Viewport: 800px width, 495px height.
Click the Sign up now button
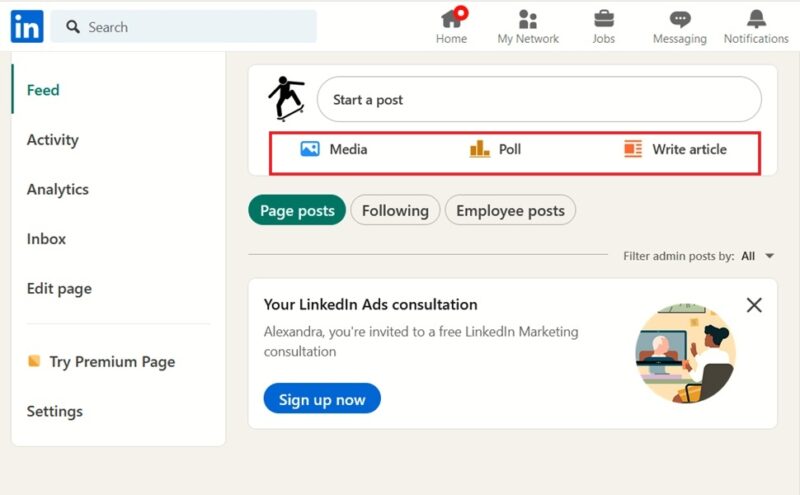tap(322, 399)
